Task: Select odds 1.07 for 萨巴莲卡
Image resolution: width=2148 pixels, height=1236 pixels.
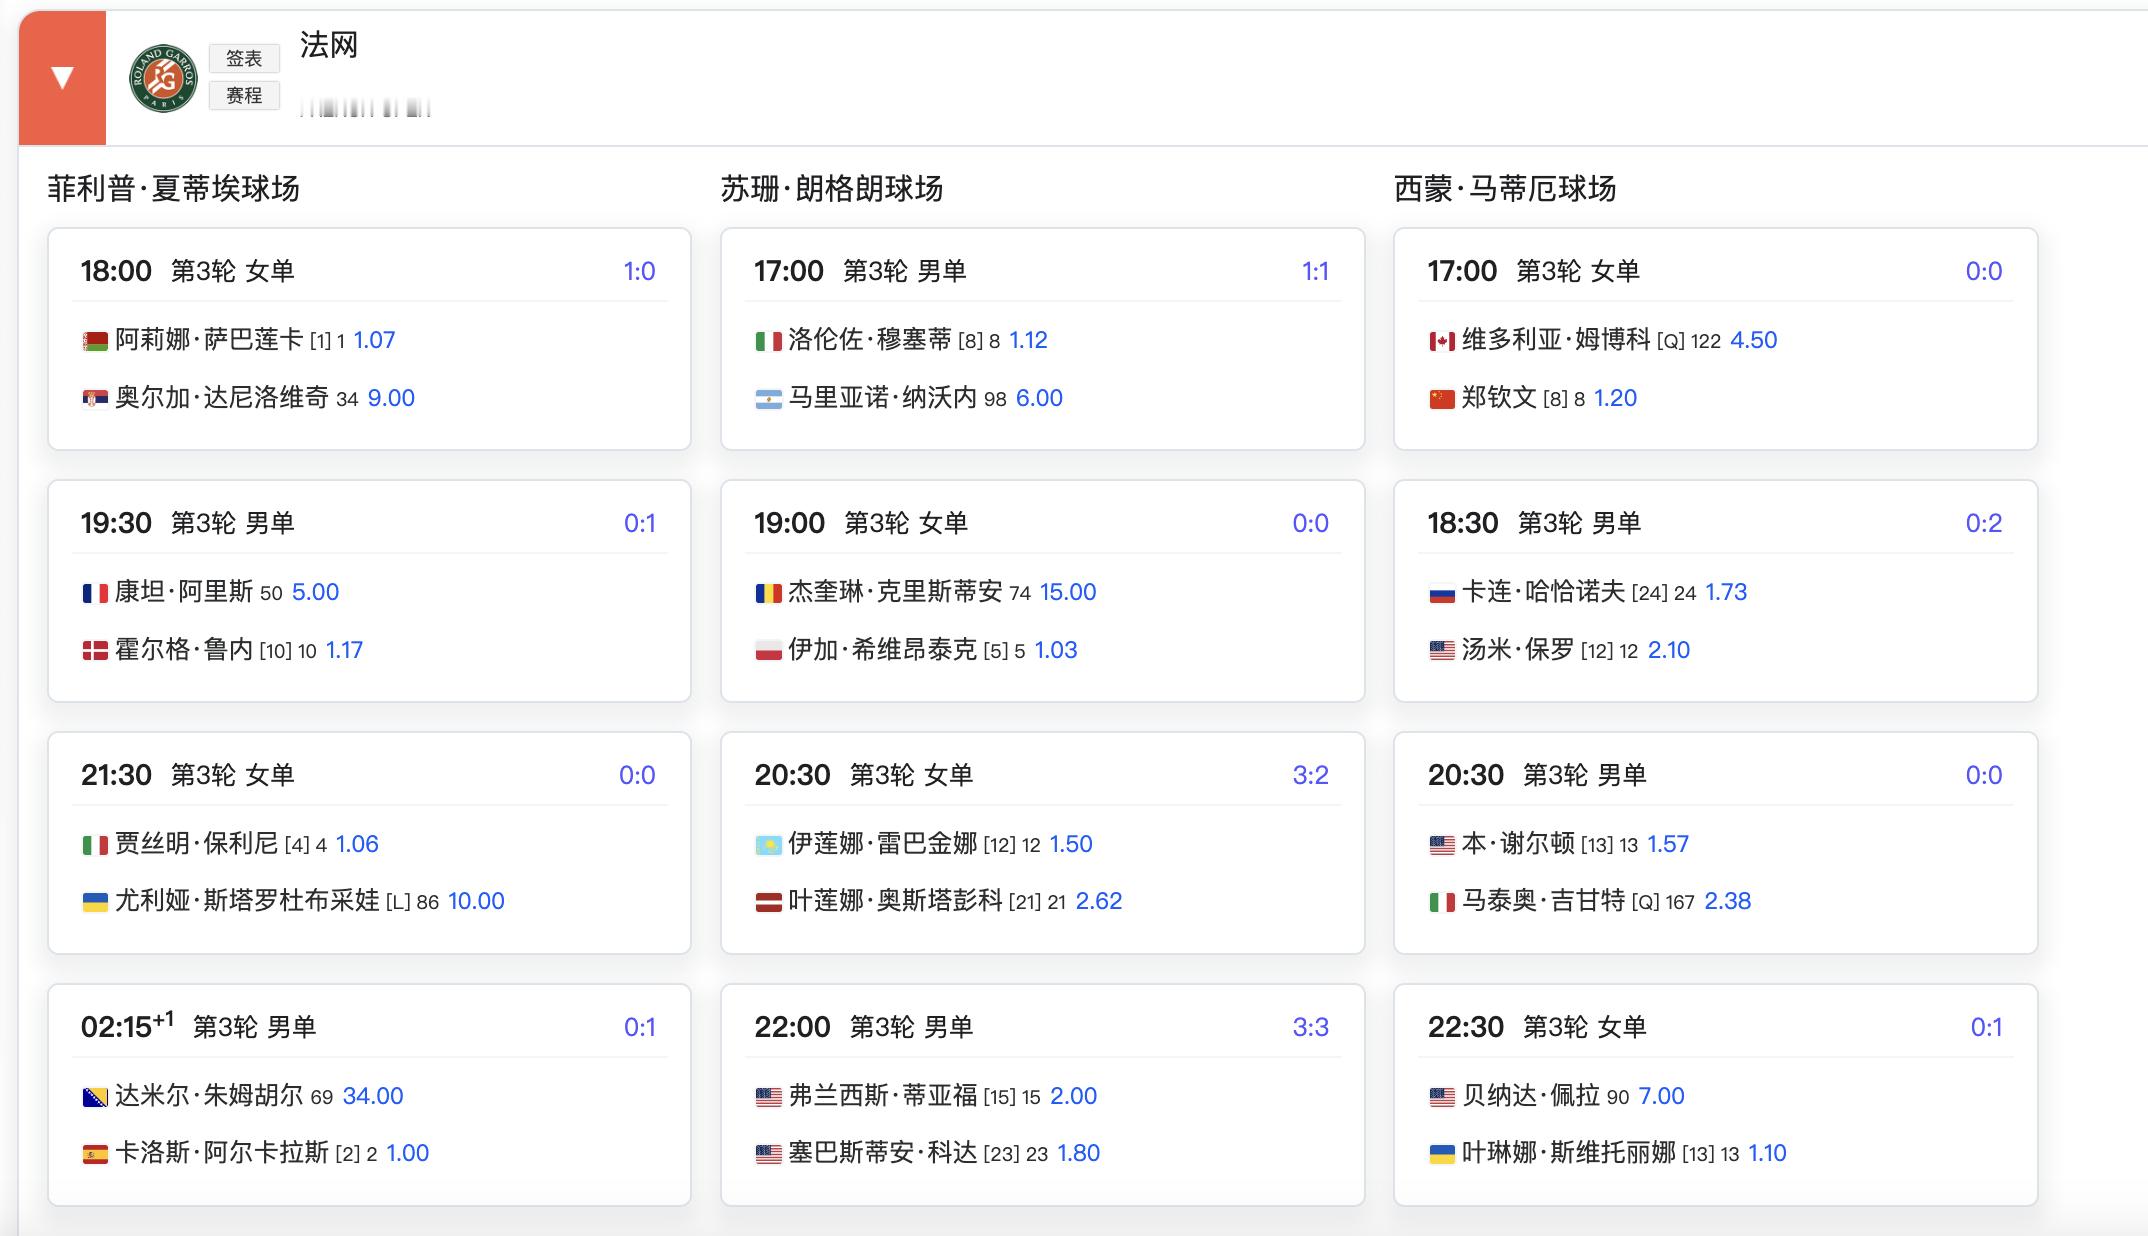Action: [374, 340]
